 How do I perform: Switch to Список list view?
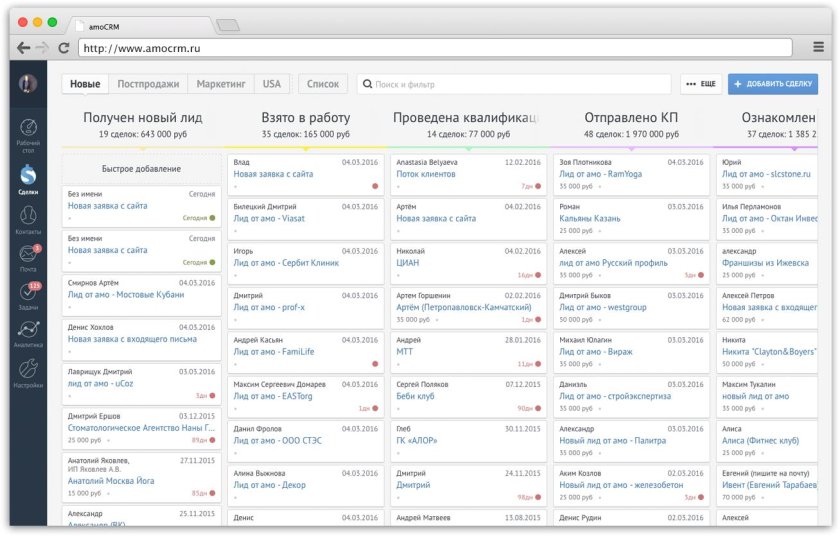tap(323, 84)
